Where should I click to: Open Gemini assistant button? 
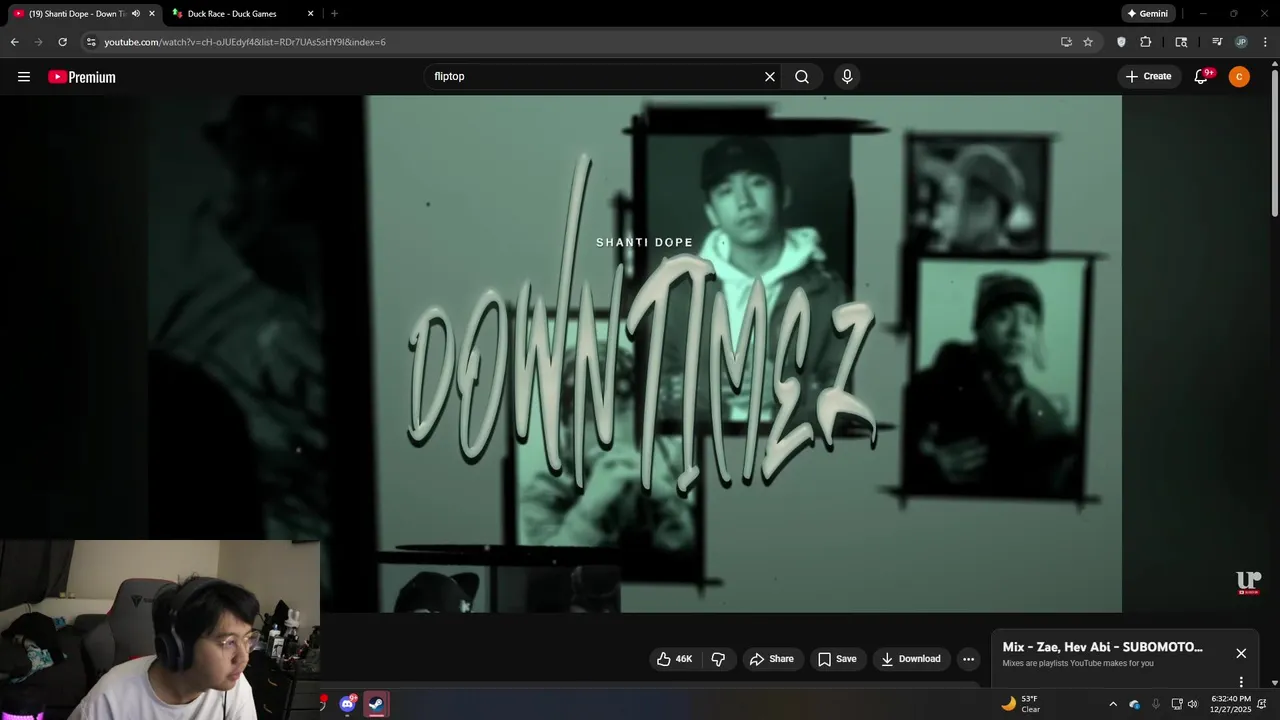tap(1148, 14)
